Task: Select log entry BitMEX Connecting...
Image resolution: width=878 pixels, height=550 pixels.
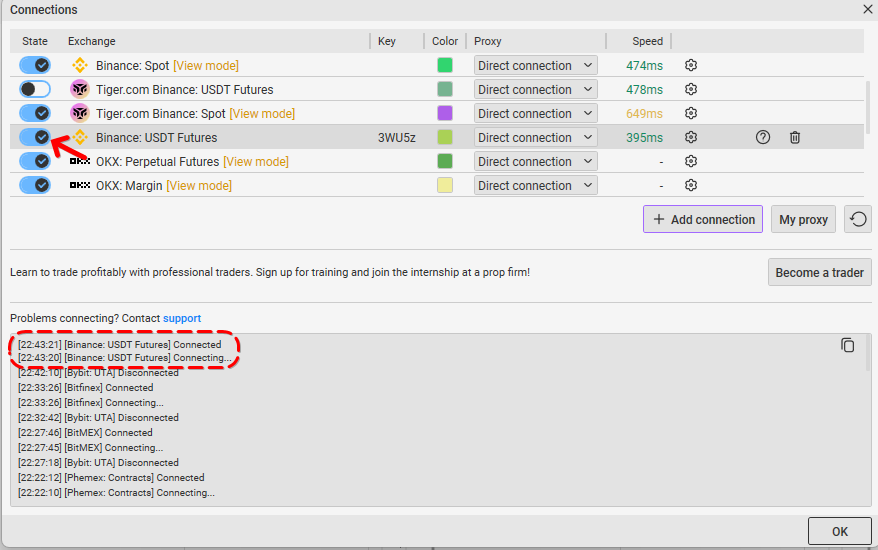Action: (x=90, y=448)
